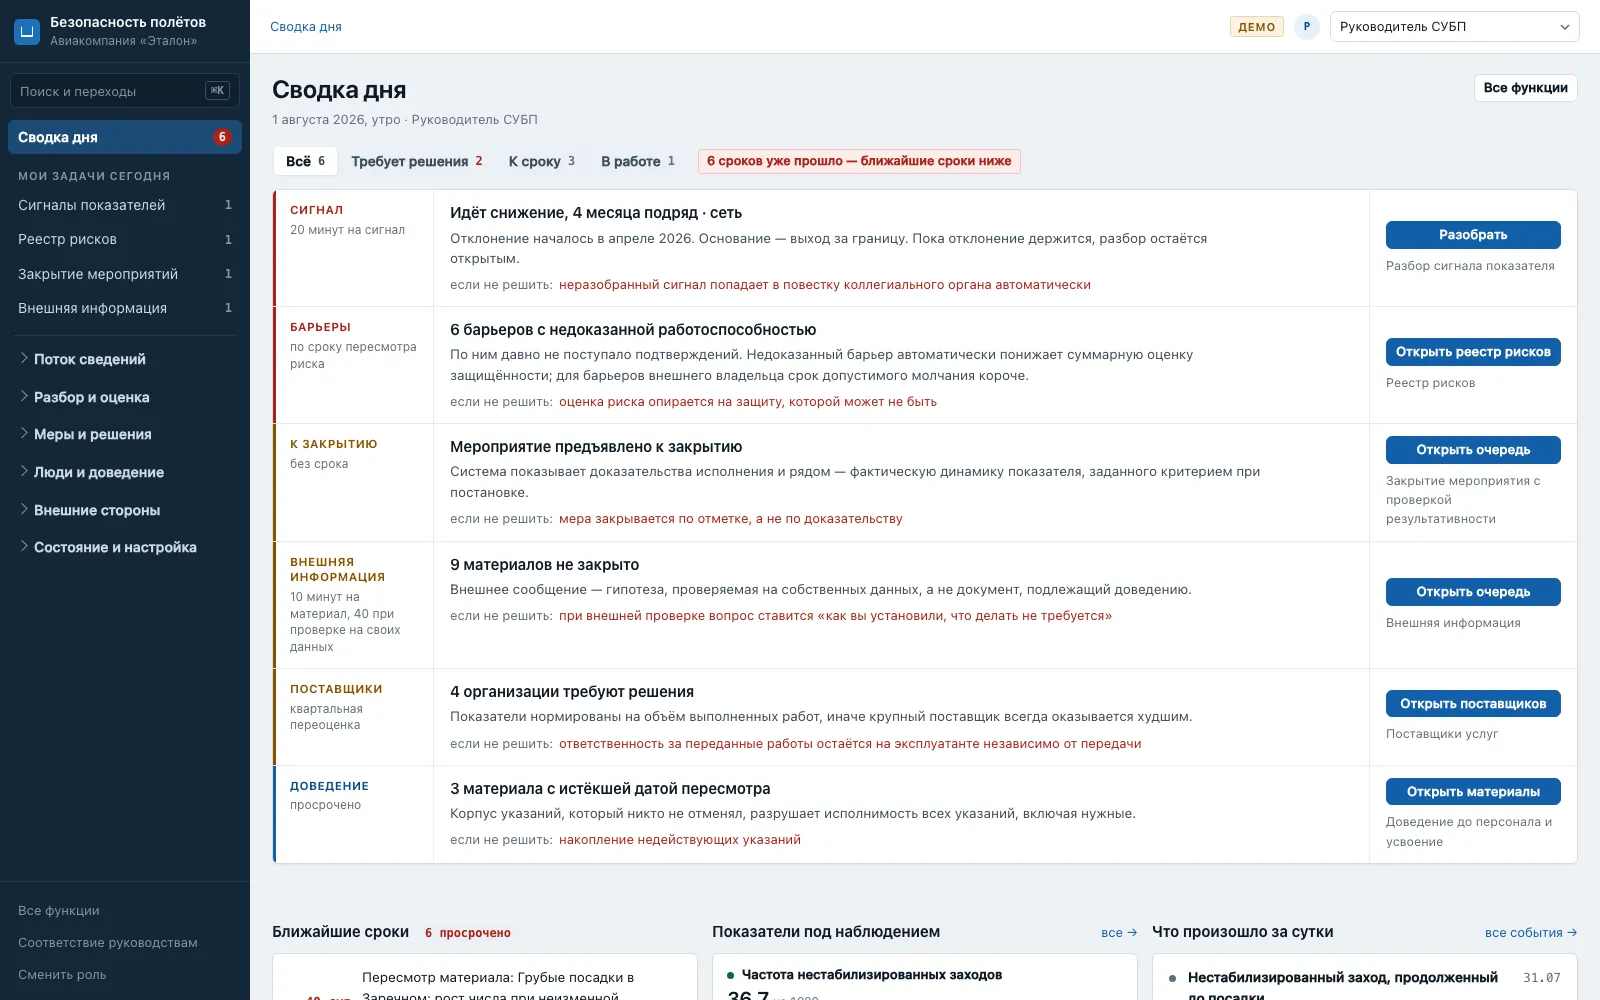Image resolution: width=1600 pixels, height=1000 pixels.
Task: Click Соответствие руководствам link
Action: [108, 943]
